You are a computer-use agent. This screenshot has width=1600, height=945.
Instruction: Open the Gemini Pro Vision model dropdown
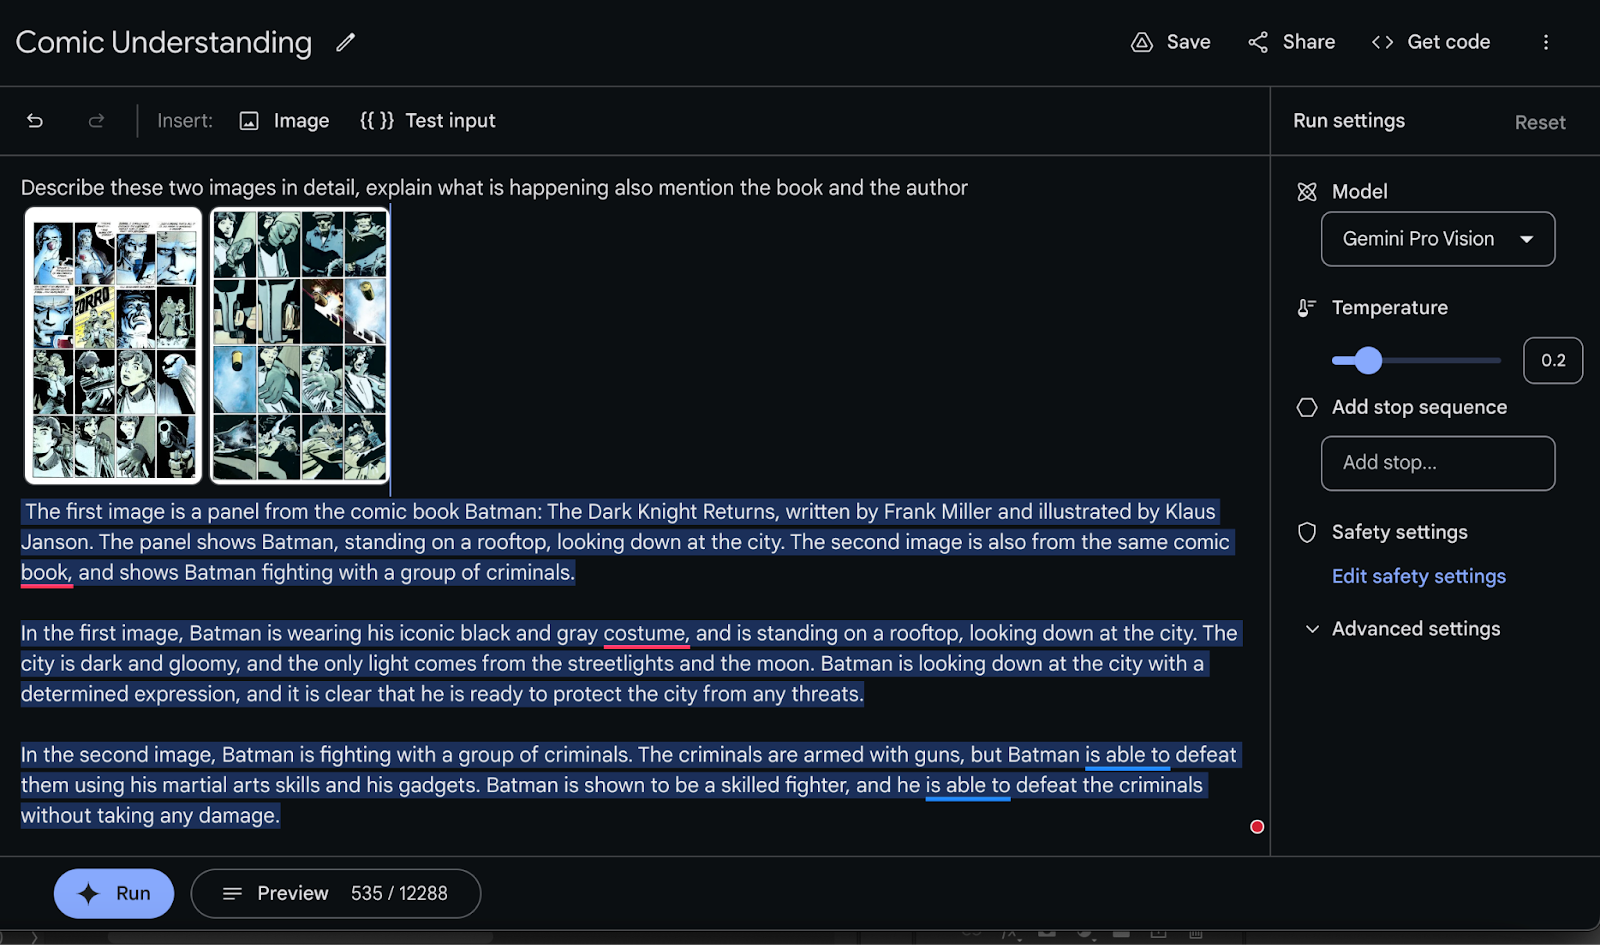point(1438,239)
